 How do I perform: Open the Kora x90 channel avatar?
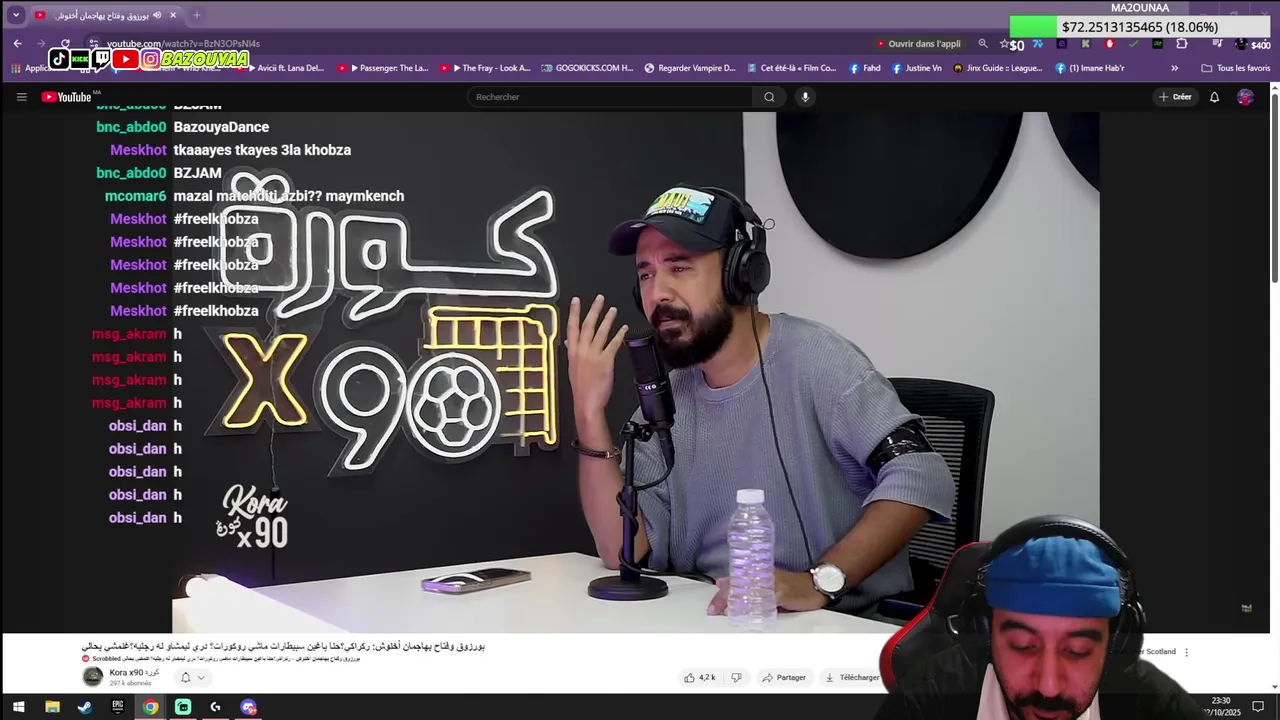pos(93,676)
